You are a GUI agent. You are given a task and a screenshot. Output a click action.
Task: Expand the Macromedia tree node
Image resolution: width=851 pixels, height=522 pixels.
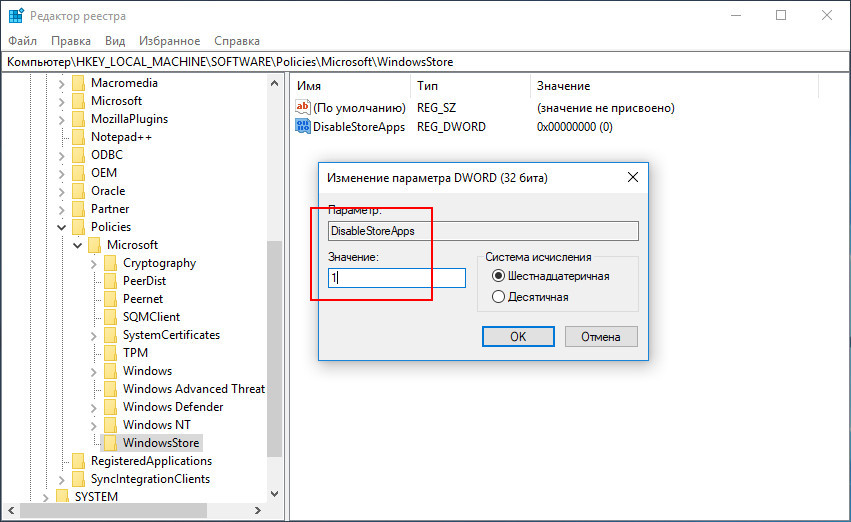point(61,84)
